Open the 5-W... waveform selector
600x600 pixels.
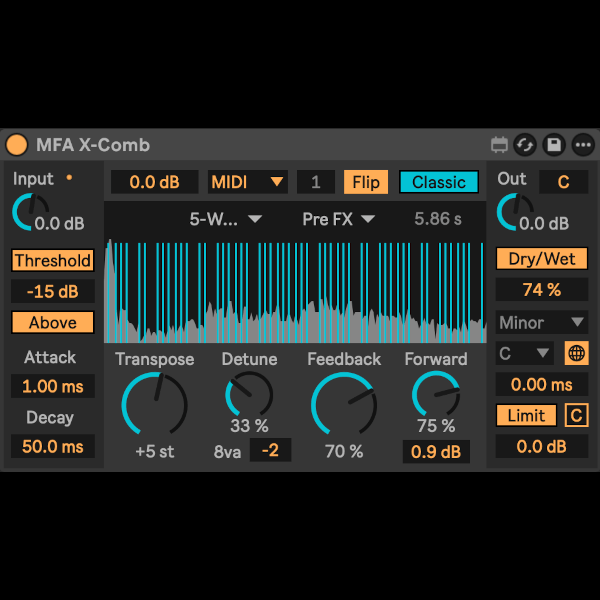click(x=225, y=219)
